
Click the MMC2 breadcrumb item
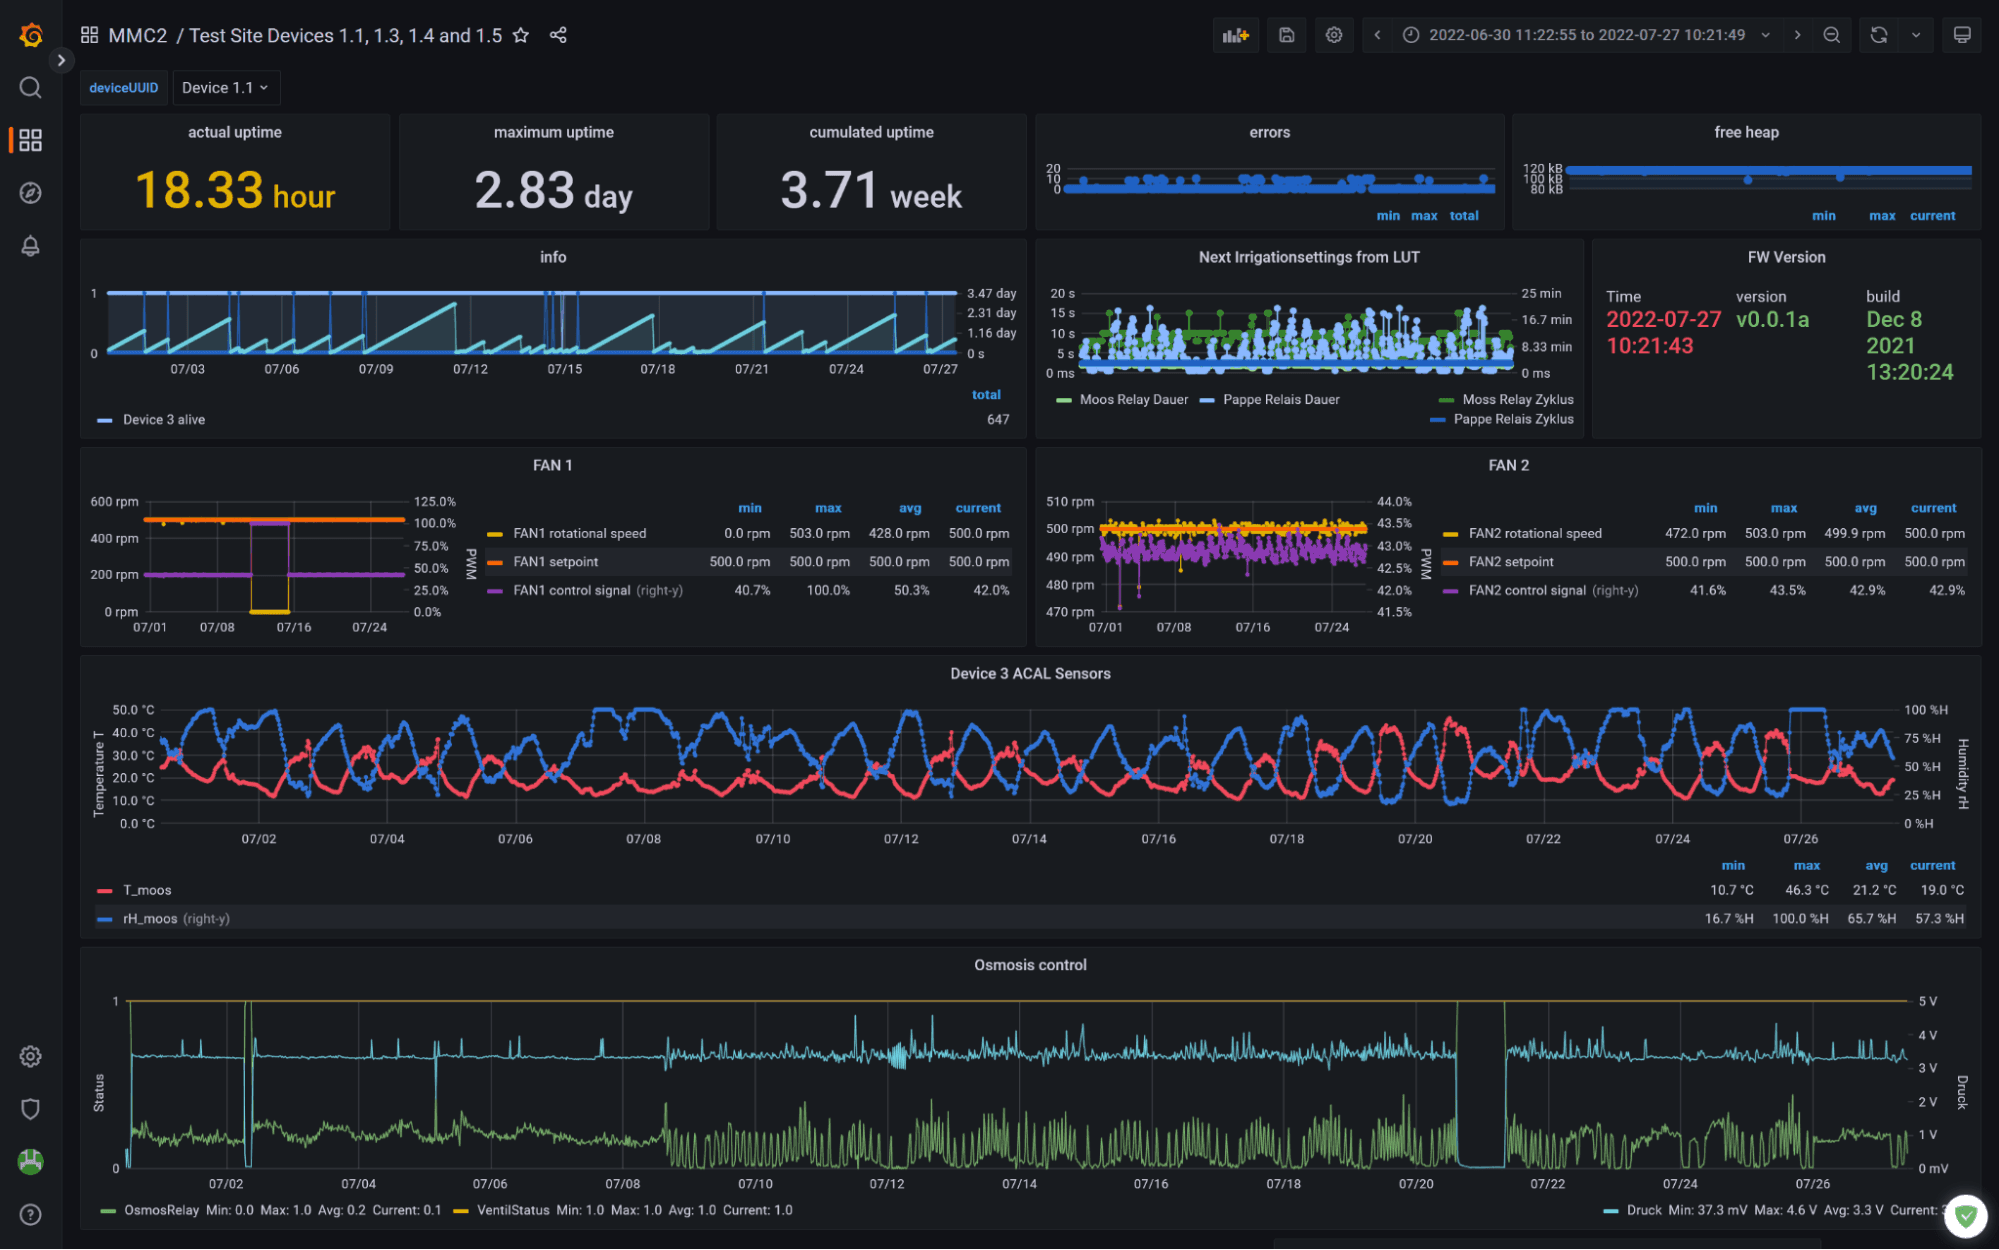click(x=141, y=35)
